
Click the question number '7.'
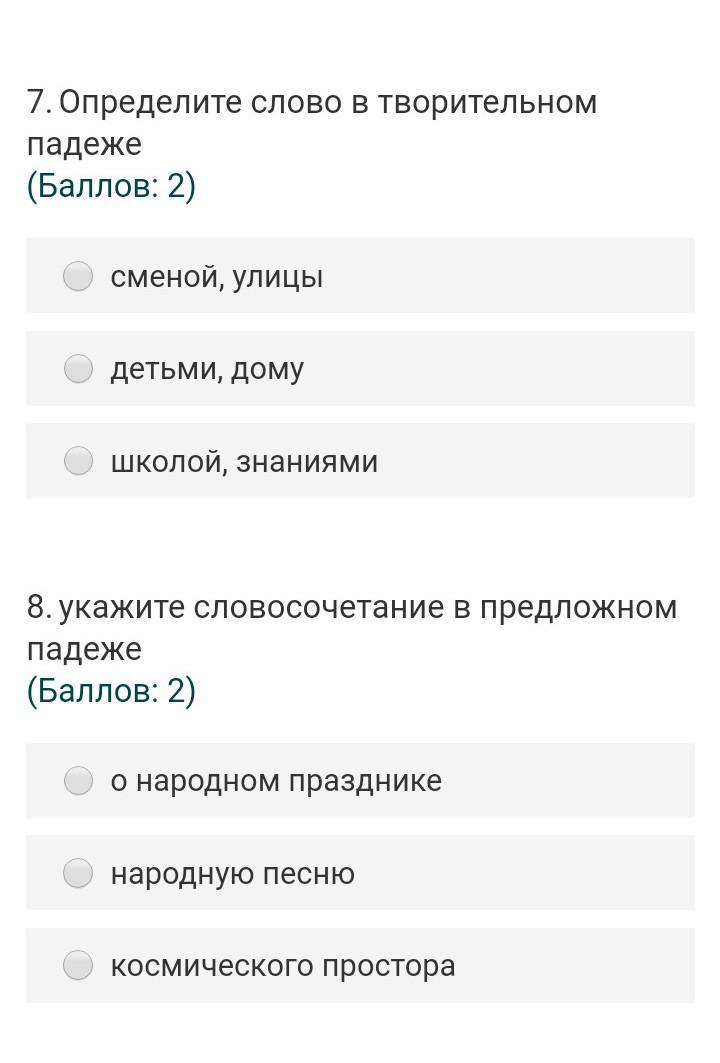[x=39, y=103]
